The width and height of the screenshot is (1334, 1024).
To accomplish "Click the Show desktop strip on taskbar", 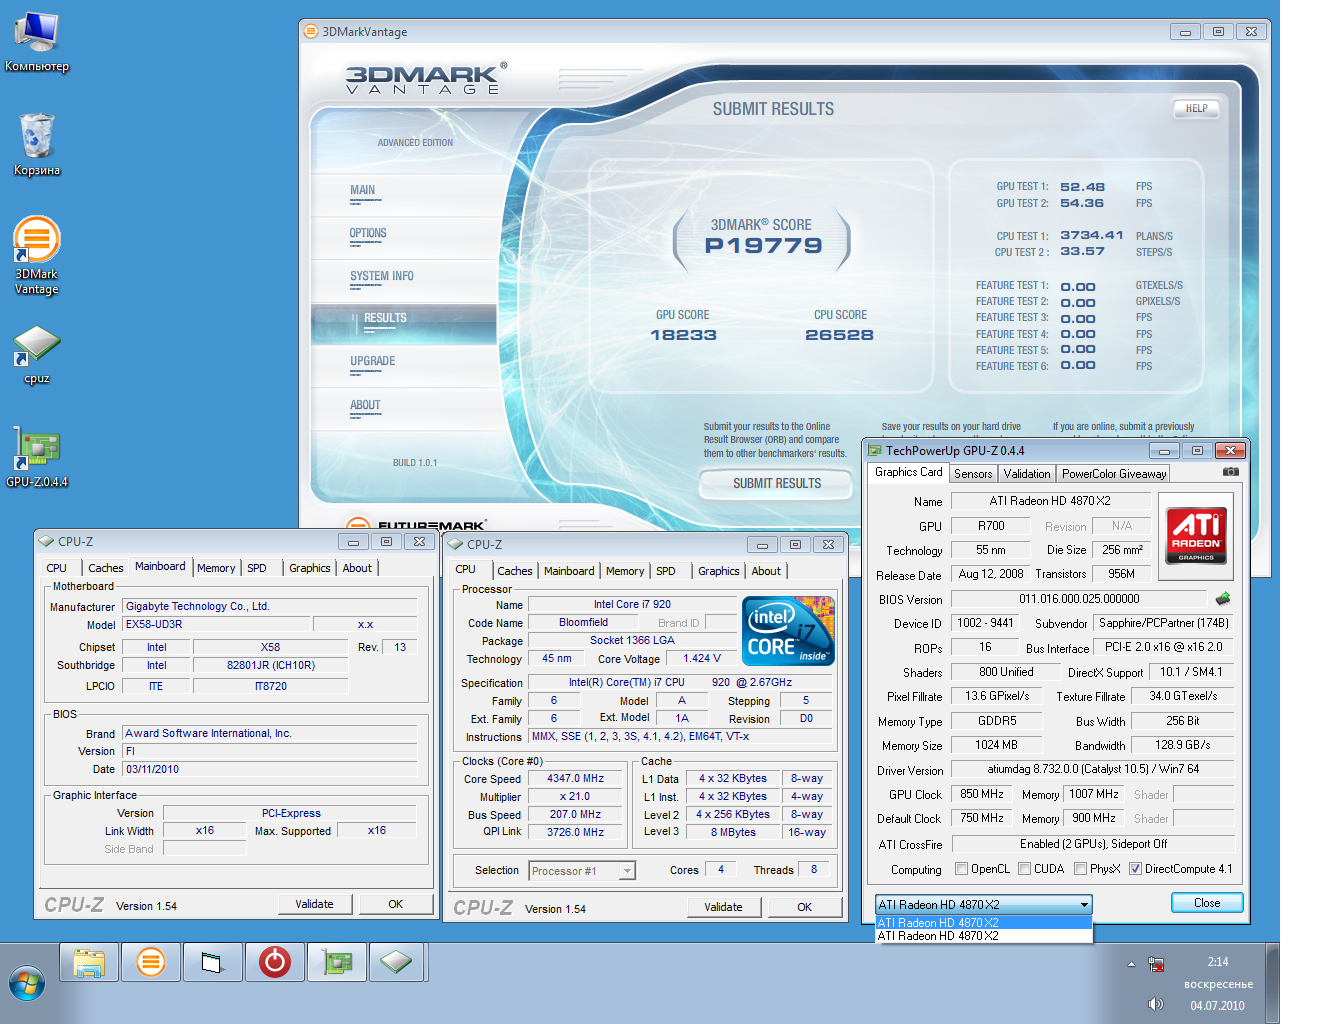I will pos(1272,983).
